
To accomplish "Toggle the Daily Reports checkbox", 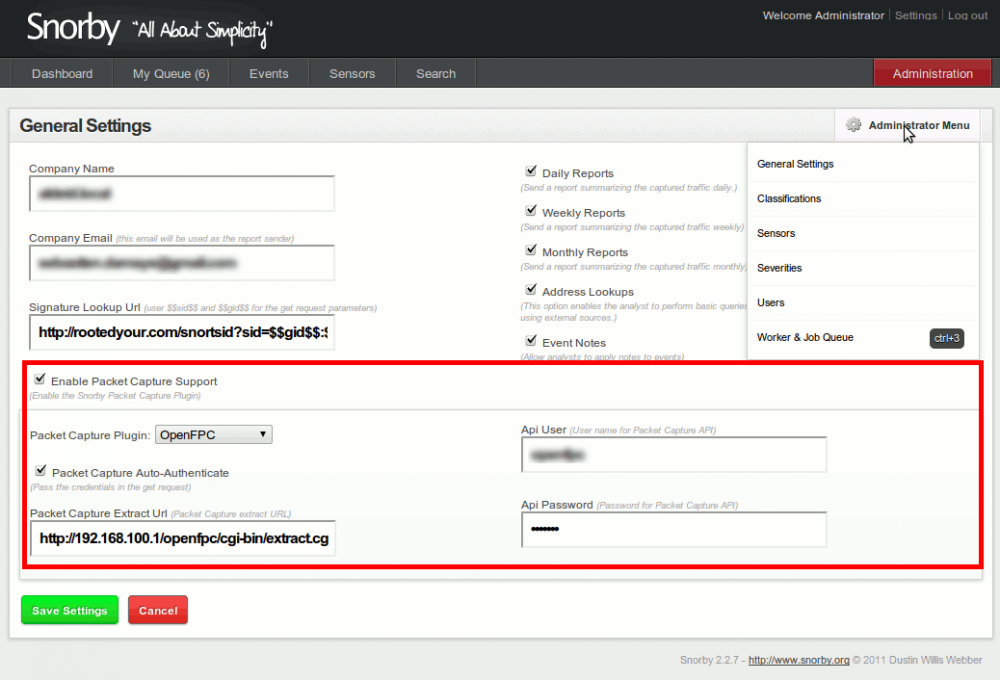I will [531, 172].
